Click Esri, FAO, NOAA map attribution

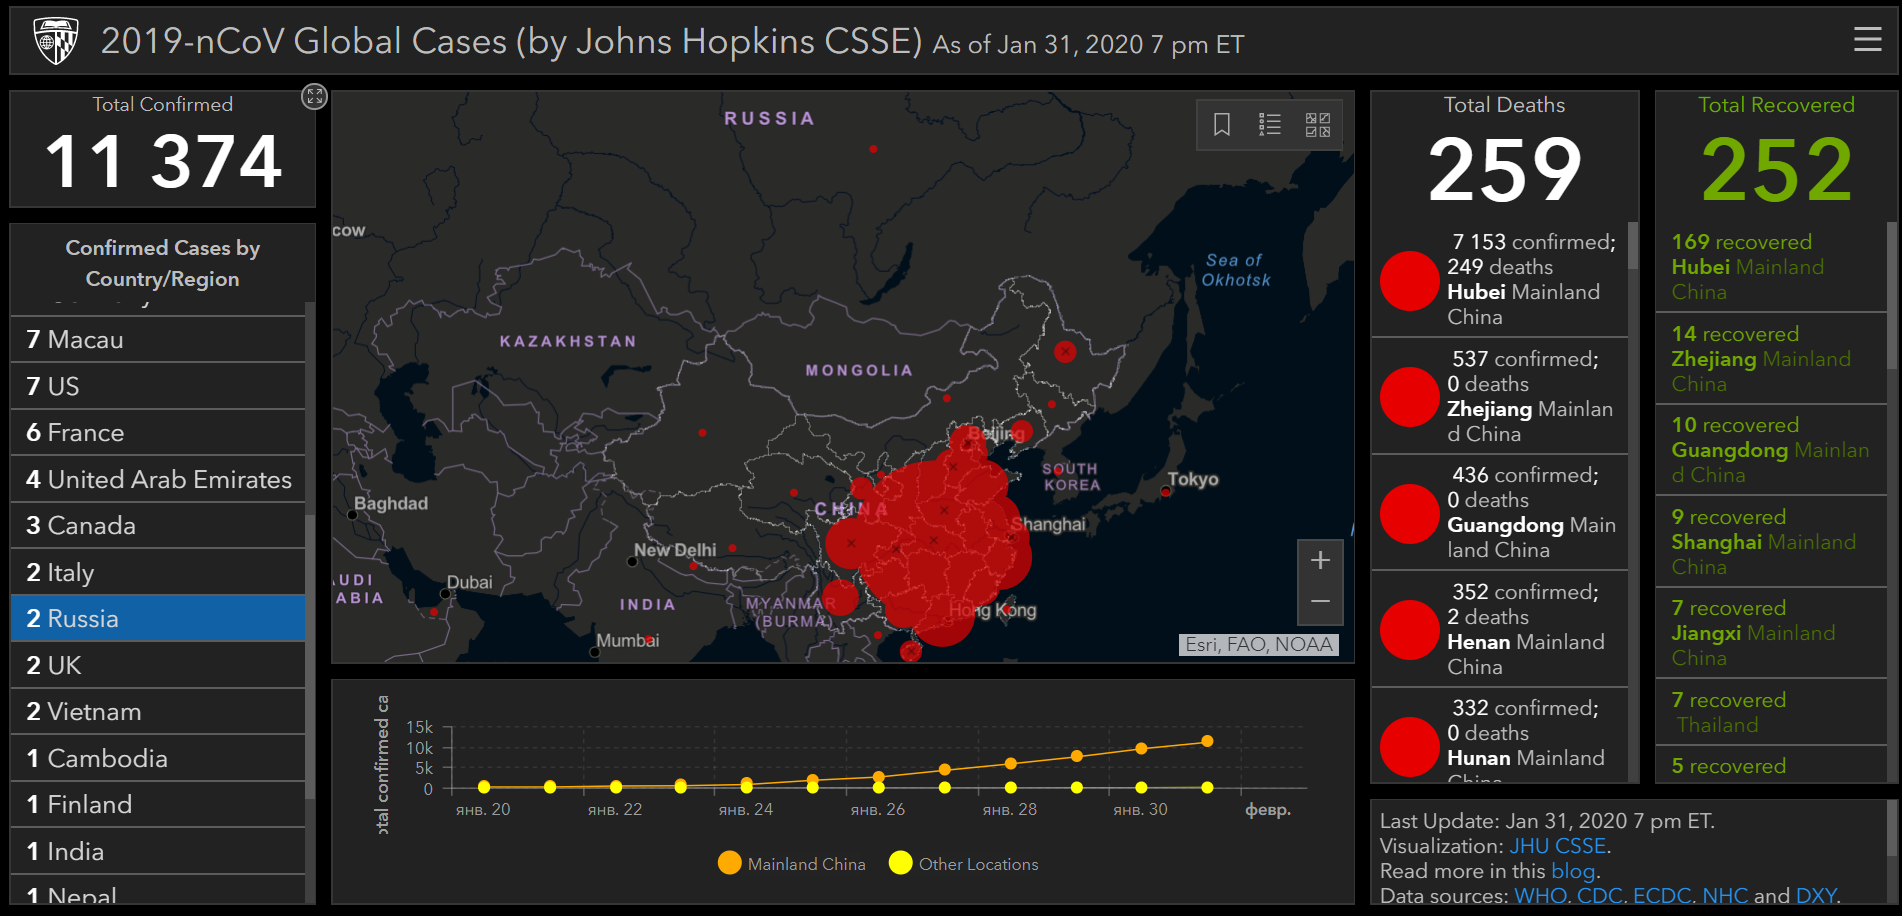click(1259, 645)
